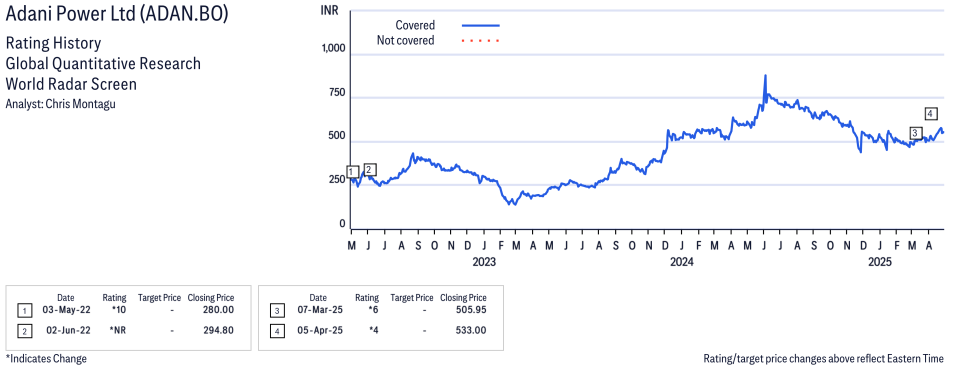The image size is (955, 365).
Task: Click the 2025 year label
Action: coord(879,262)
